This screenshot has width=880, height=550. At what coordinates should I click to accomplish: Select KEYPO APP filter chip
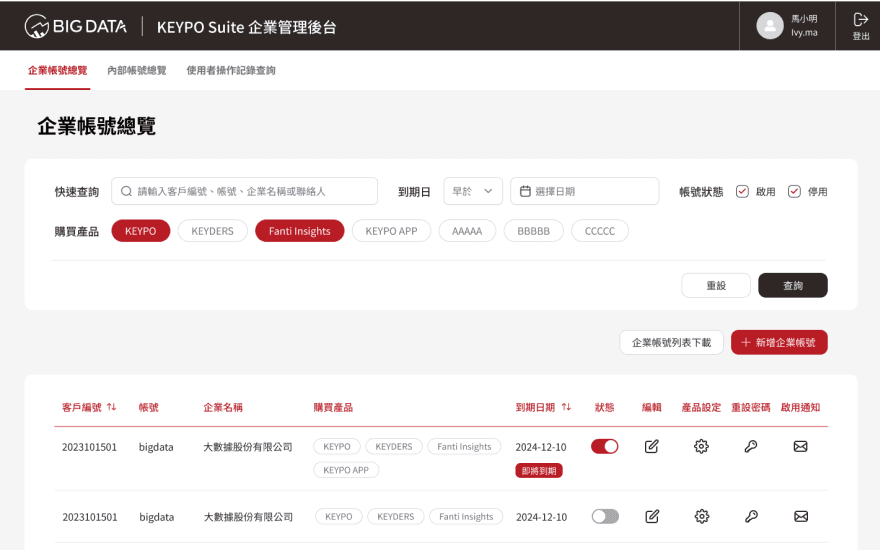(391, 231)
